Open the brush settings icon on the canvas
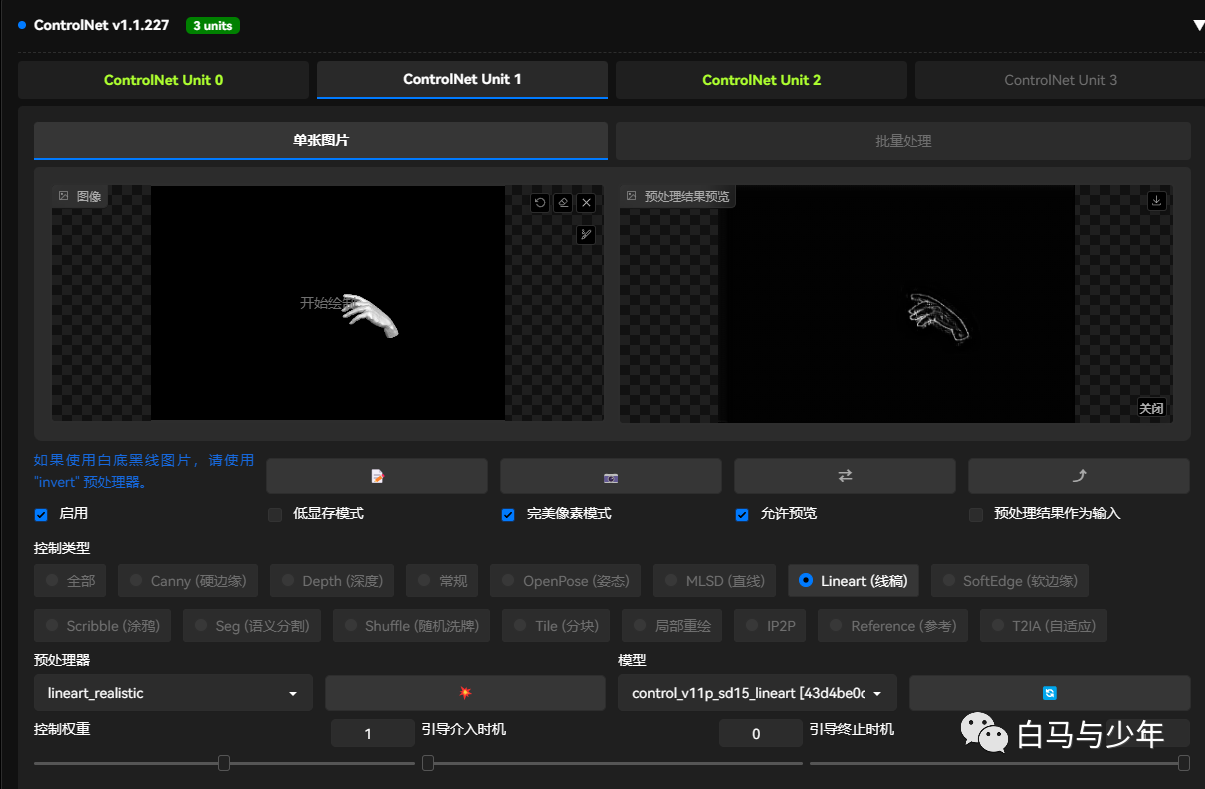This screenshot has width=1205, height=789. point(587,235)
